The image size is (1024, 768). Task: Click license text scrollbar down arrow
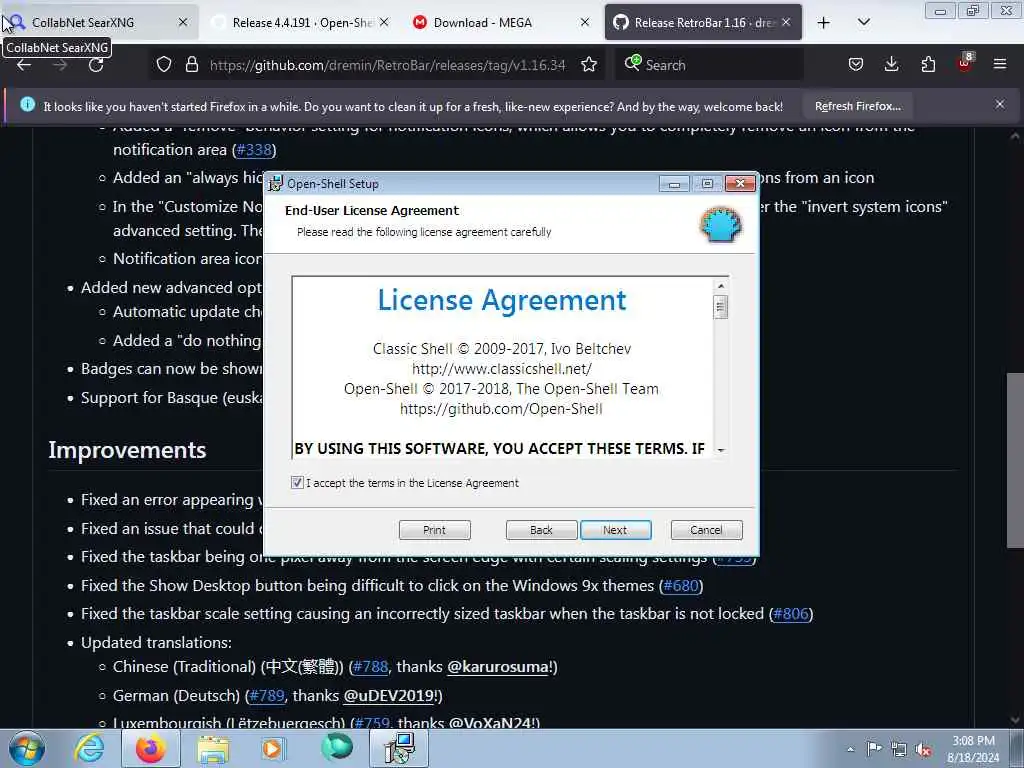click(721, 450)
